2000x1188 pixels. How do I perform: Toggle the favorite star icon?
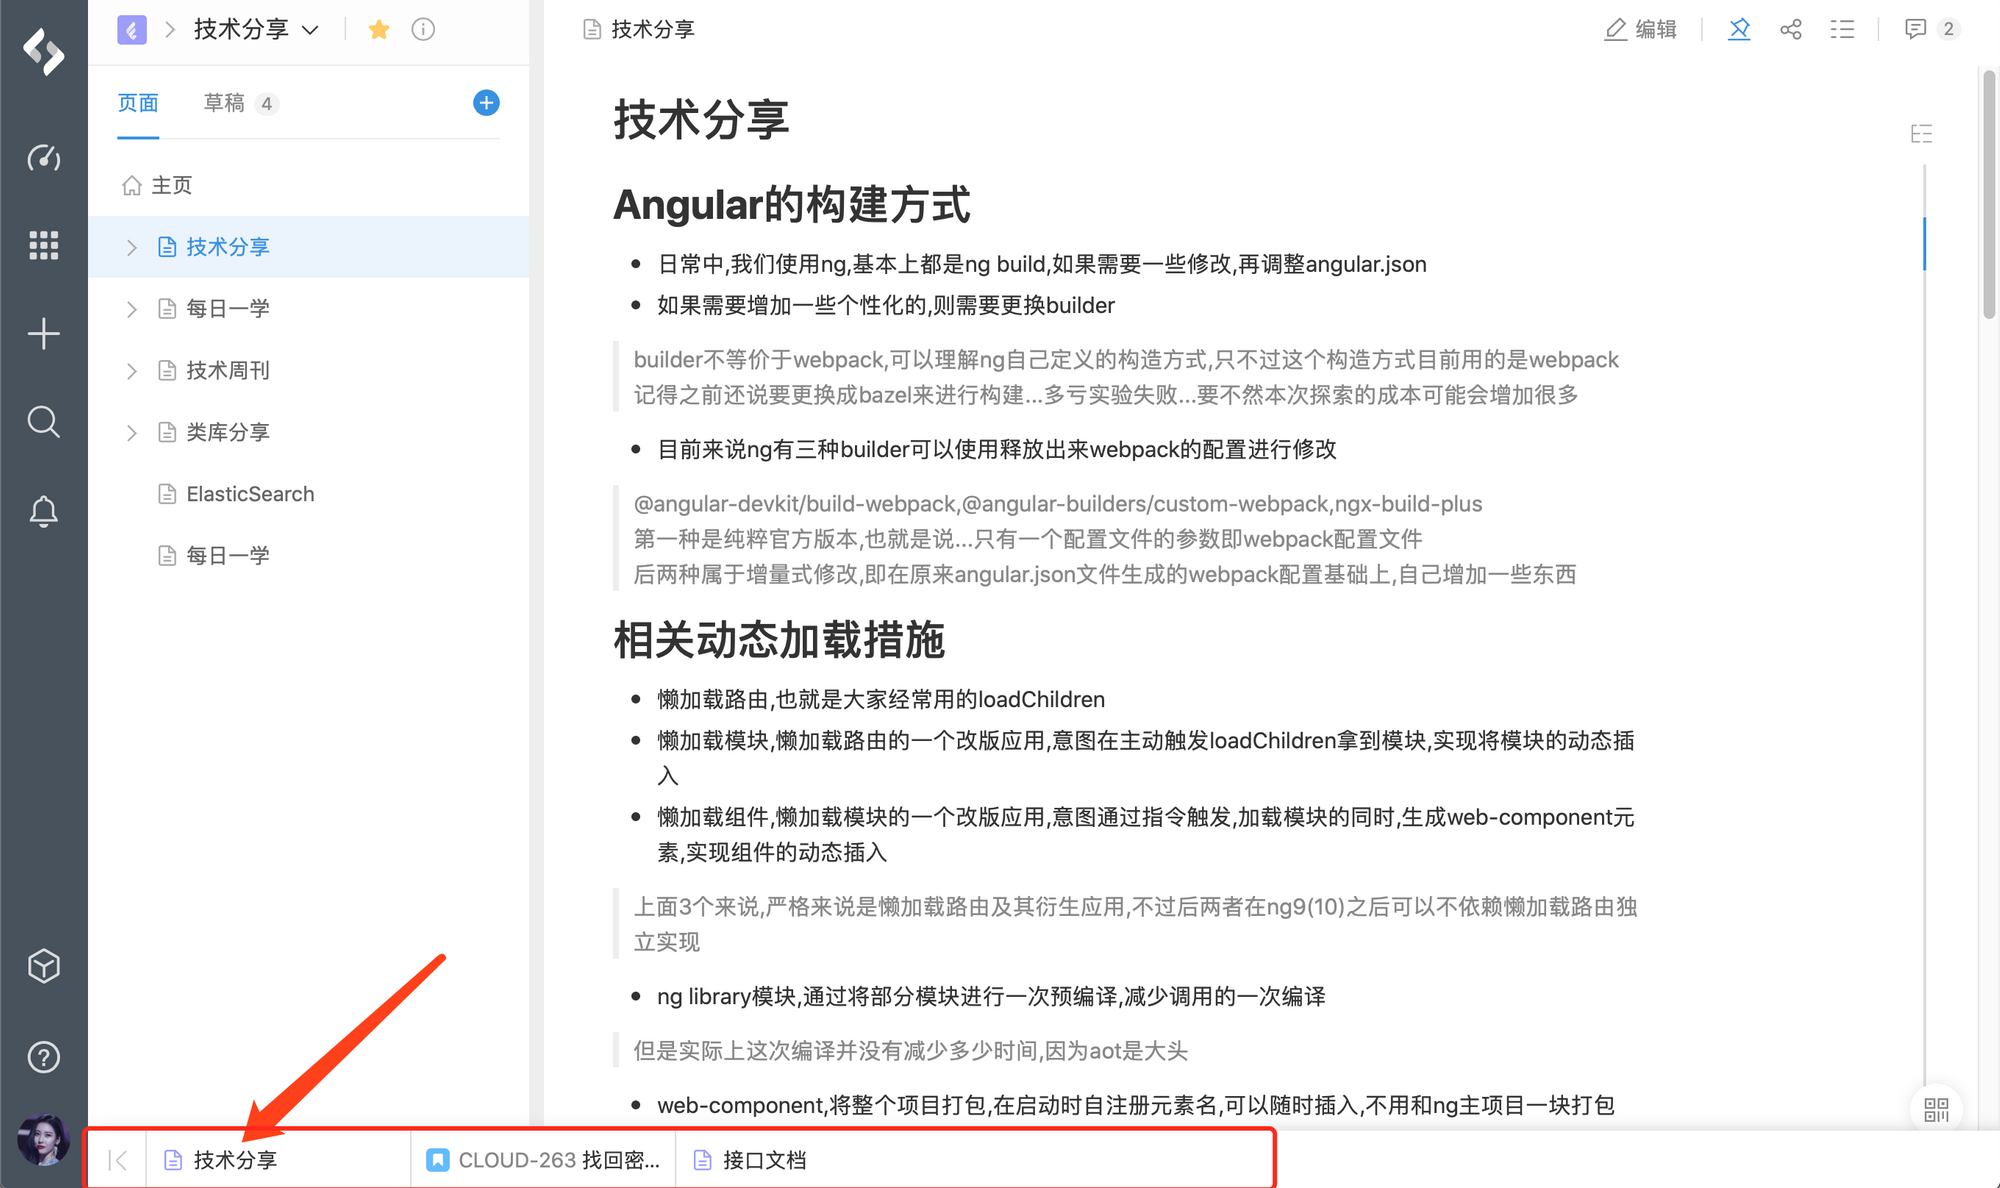point(379,29)
